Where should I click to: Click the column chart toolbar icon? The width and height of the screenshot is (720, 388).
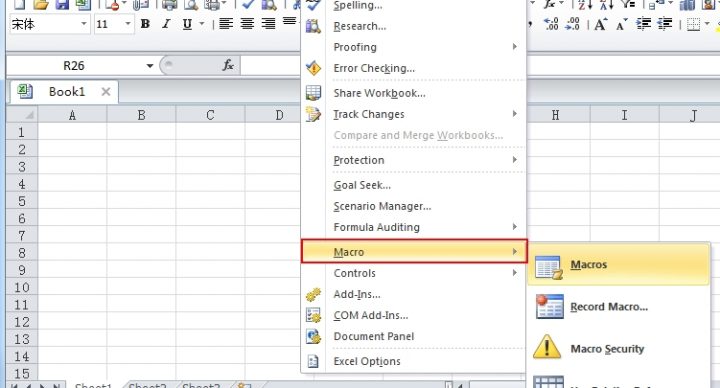(687, 5)
